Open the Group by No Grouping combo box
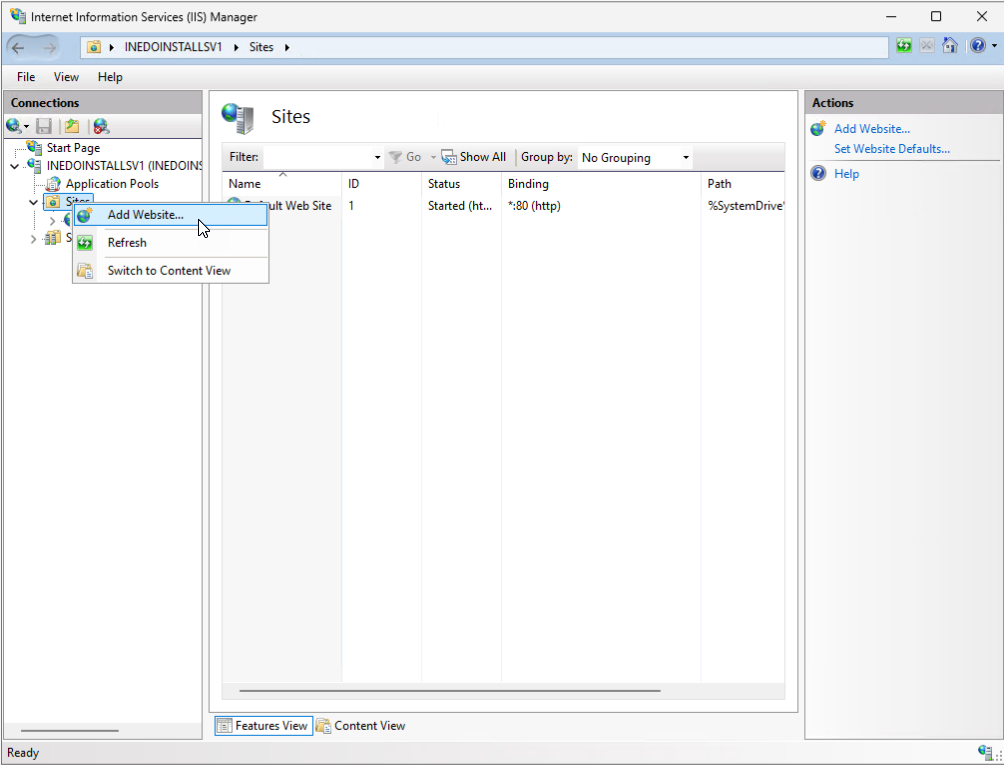Viewport: 1004px width, 765px height. click(635, 157)
